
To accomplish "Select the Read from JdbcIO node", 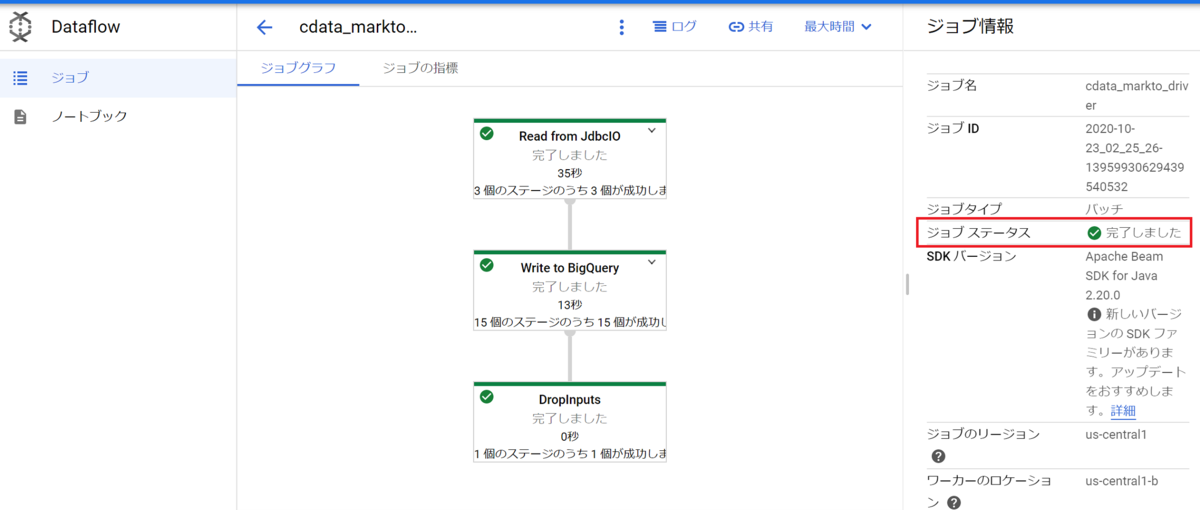I will click(x=570, y=159).
